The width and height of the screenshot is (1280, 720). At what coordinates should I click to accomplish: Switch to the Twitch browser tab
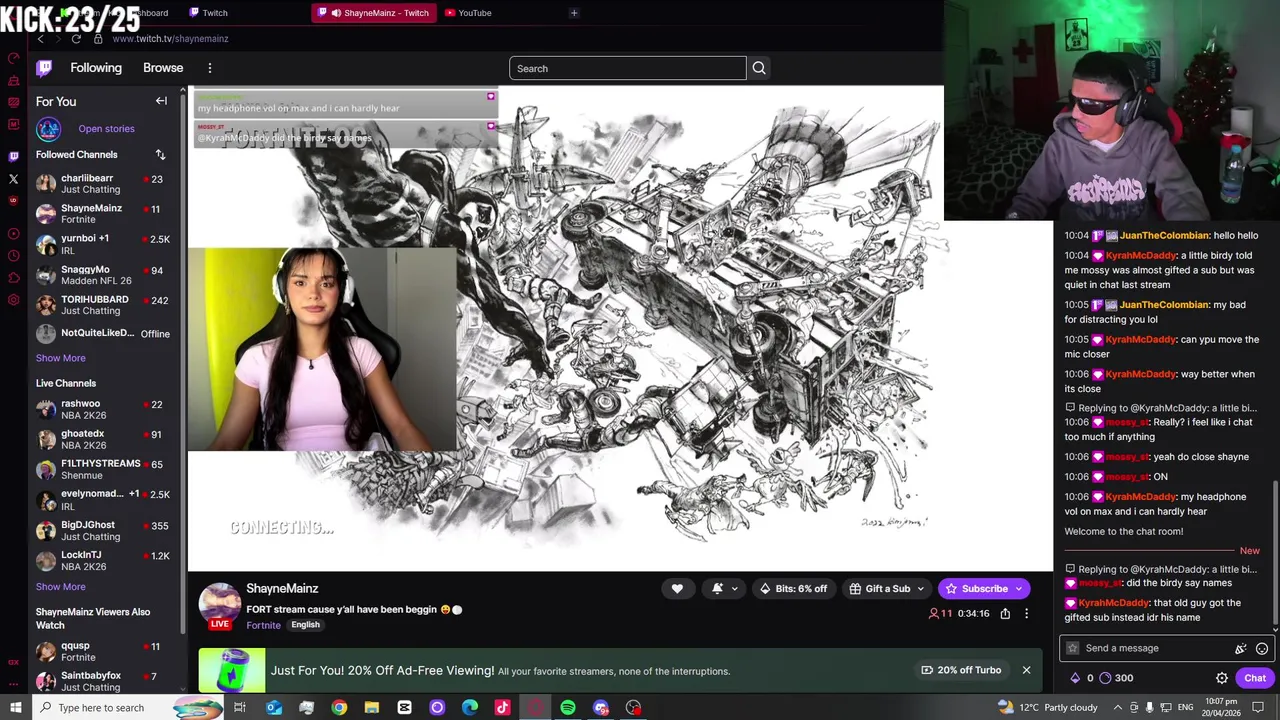[208, 13]
